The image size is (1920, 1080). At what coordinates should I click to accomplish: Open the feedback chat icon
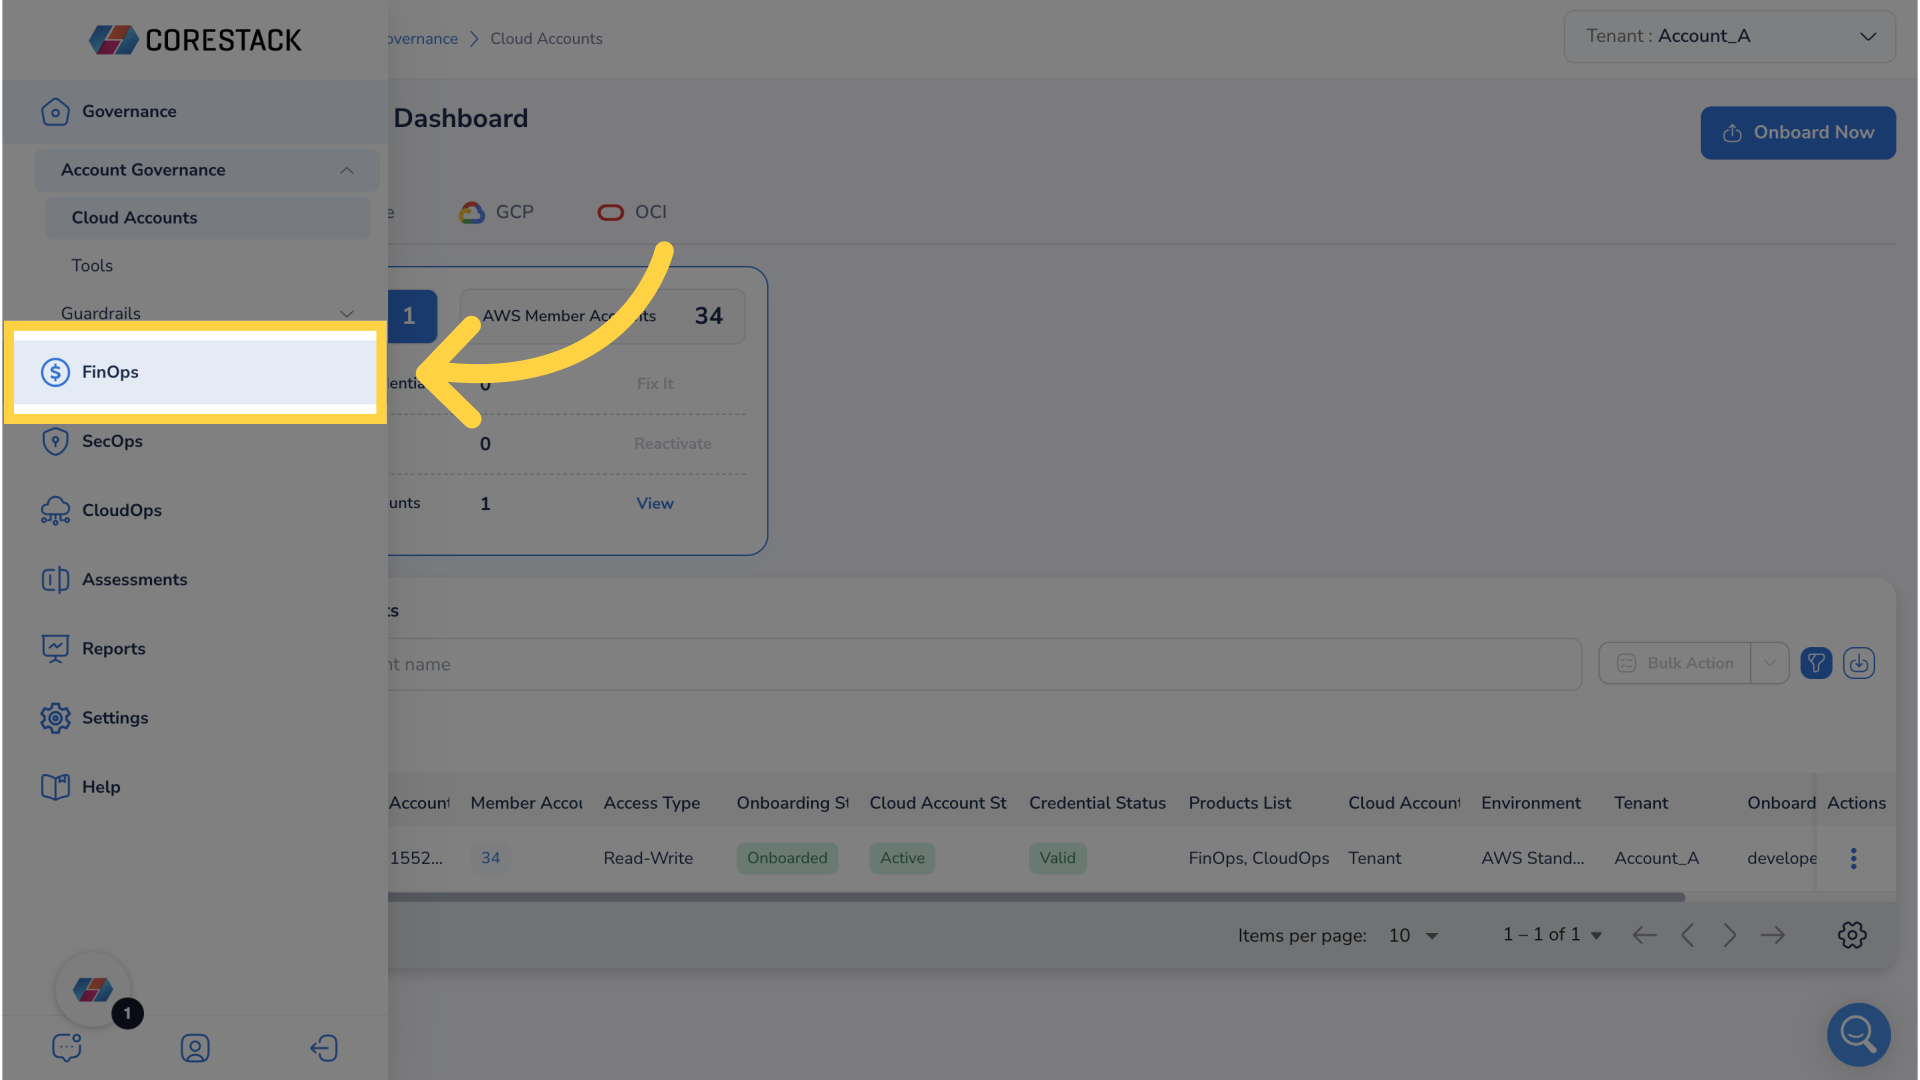click(67, 1047)
